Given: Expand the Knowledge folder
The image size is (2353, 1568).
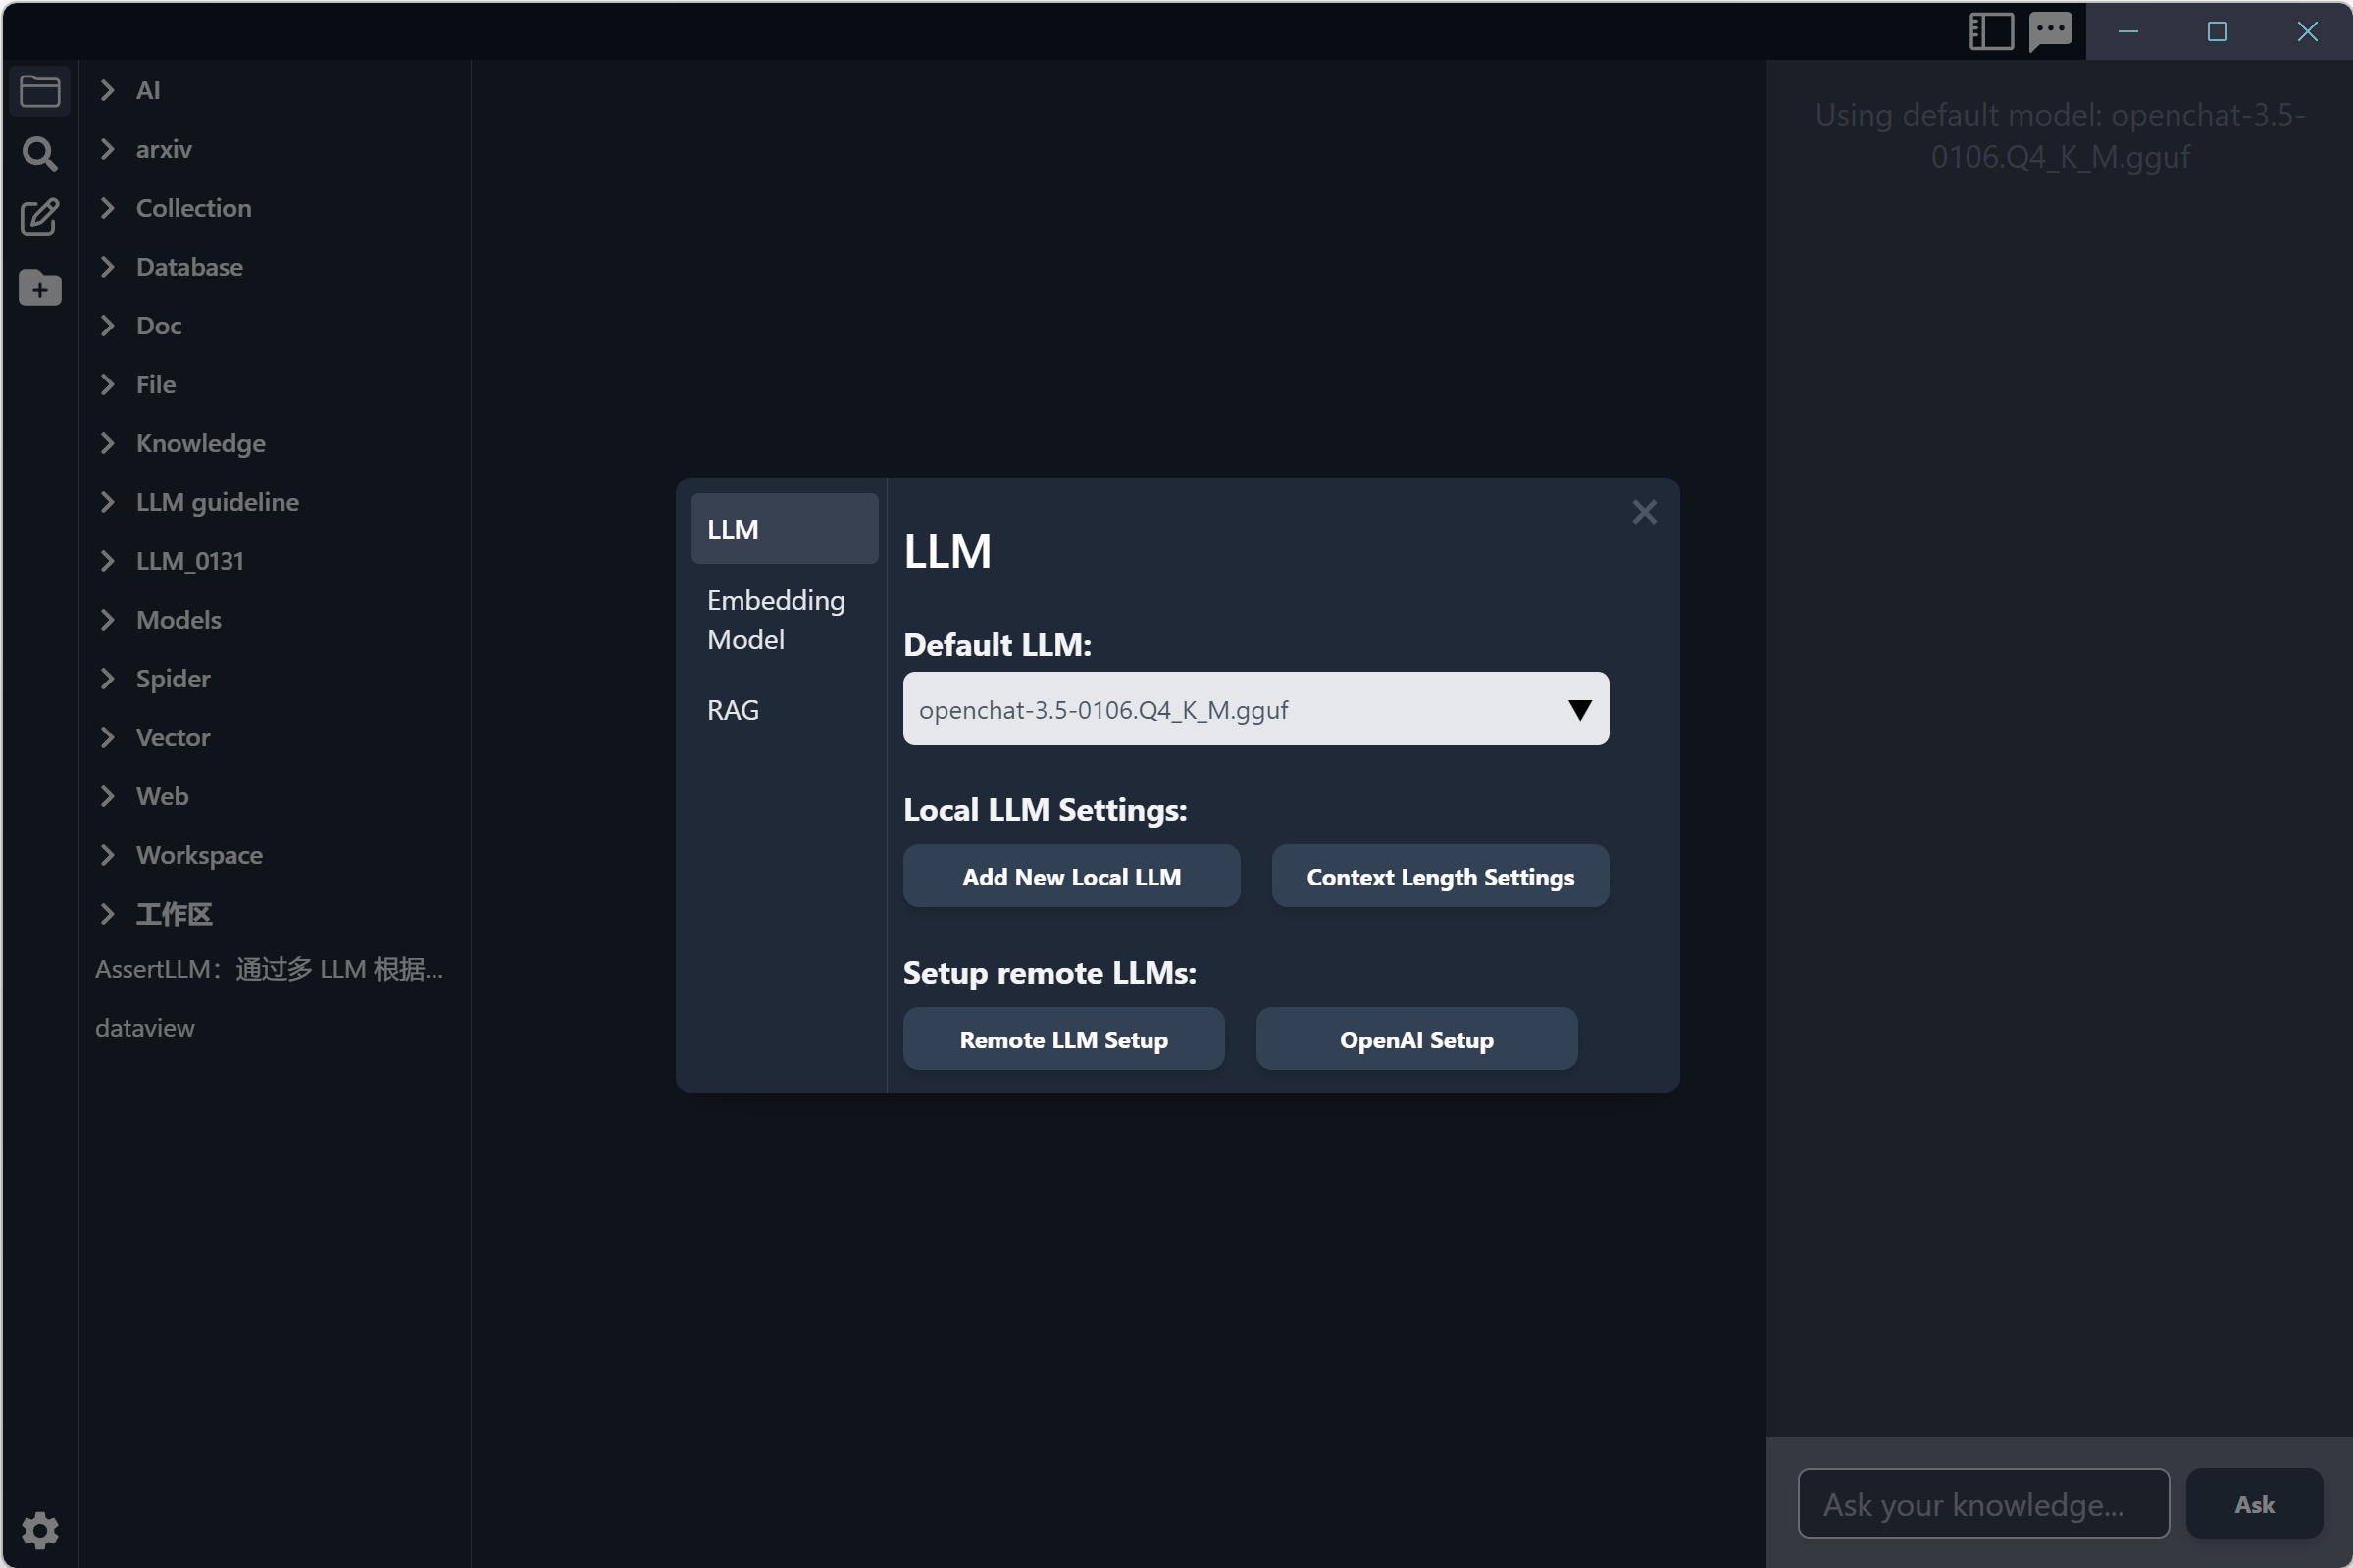Looking at the screenshot, I should tap(200, 443).
